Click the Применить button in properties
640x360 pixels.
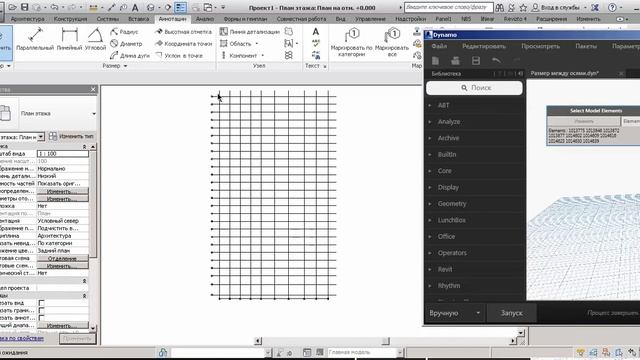[77, 338]
